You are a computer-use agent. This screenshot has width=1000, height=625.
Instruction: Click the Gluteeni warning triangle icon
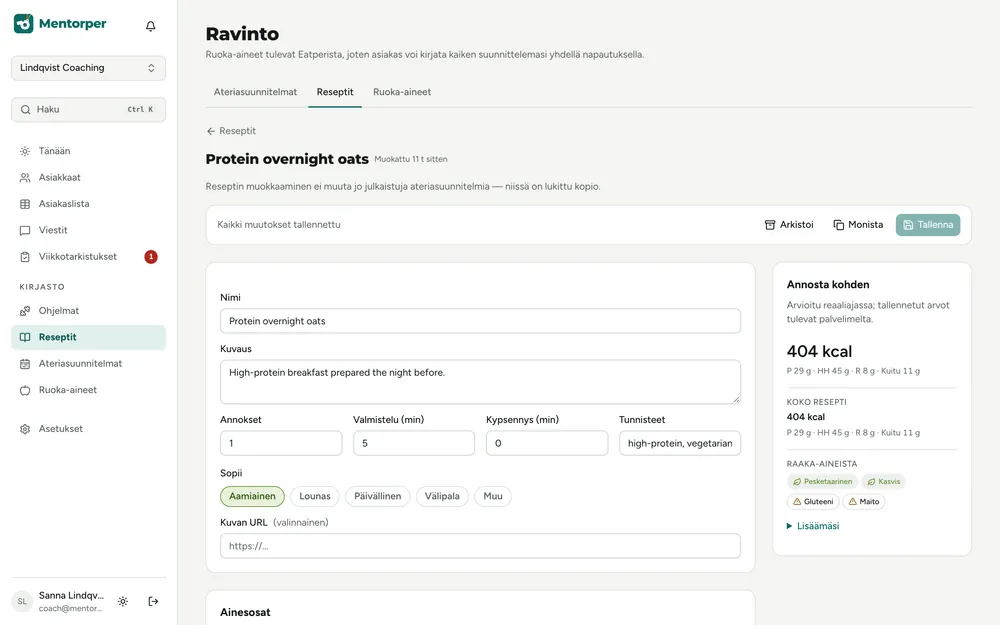coord(797,502)
